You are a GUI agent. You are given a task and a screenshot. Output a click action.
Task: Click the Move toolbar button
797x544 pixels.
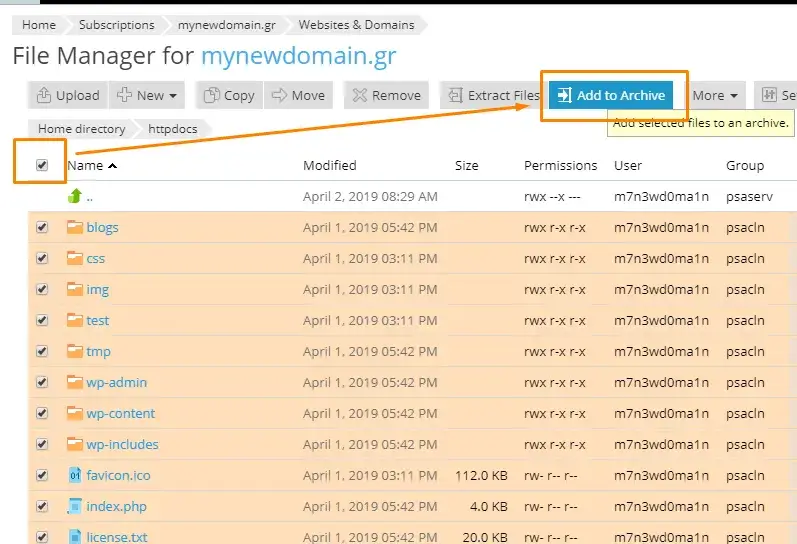click(298, 95)
